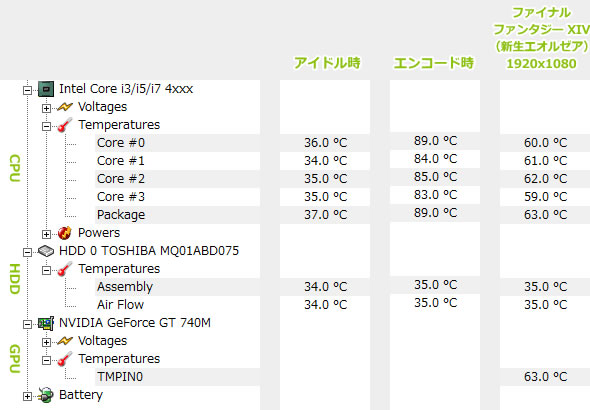Select the Core #0 temperature row
Image resolution: width=590 pixels, height=410 pixels.
point(177,143)
